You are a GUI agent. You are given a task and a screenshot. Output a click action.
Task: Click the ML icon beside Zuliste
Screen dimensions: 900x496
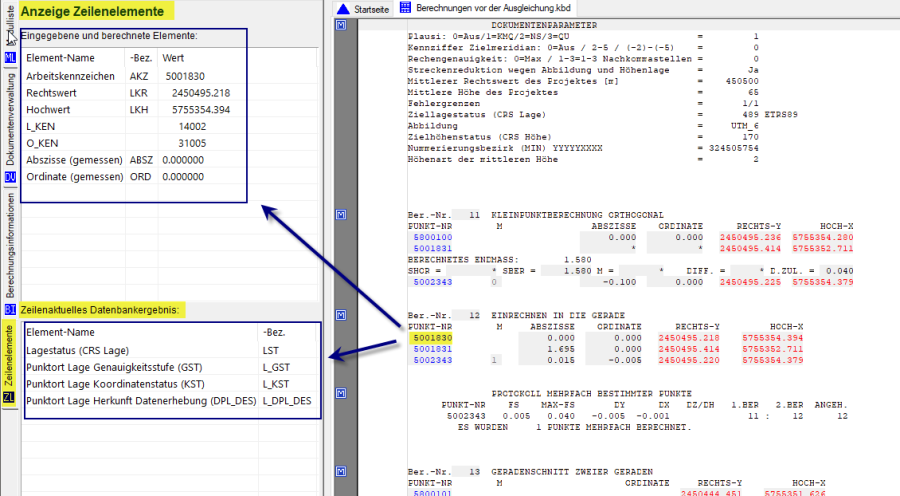click(10, 58)
